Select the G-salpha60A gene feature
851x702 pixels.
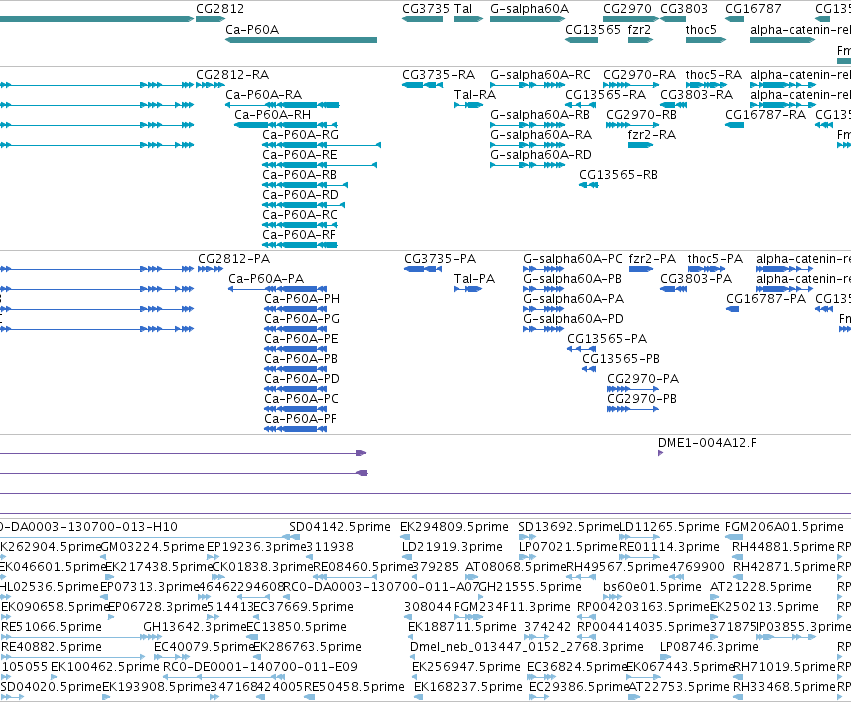[528, 19]
